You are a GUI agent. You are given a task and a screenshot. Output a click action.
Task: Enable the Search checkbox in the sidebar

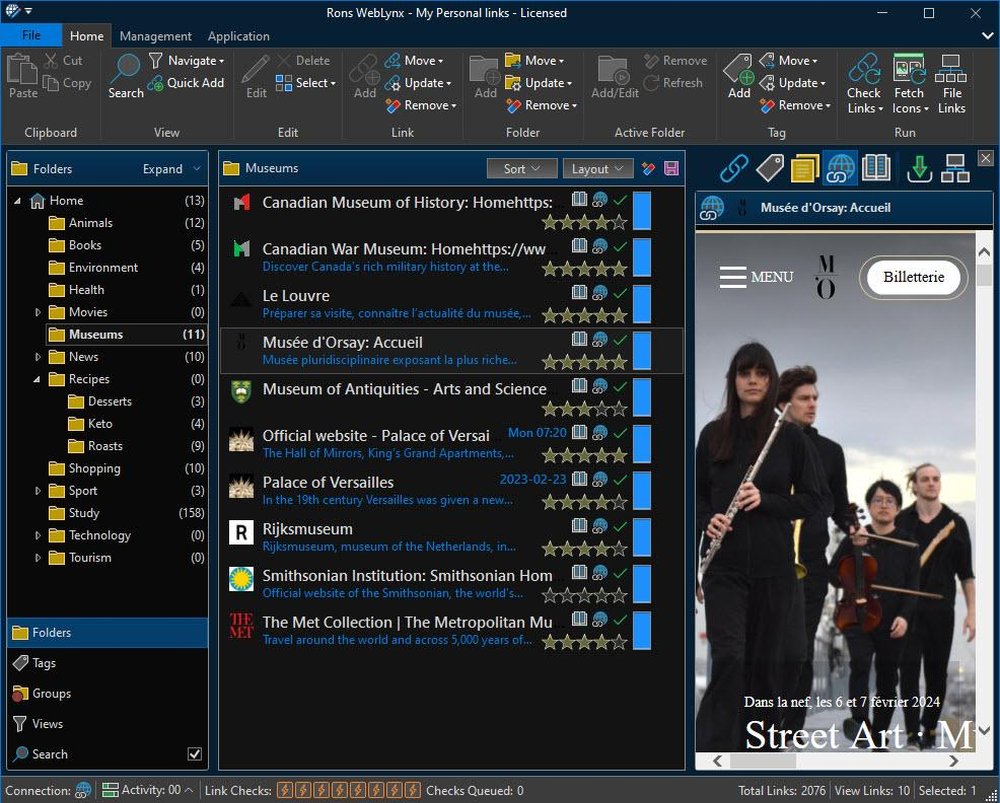(196, 754)
